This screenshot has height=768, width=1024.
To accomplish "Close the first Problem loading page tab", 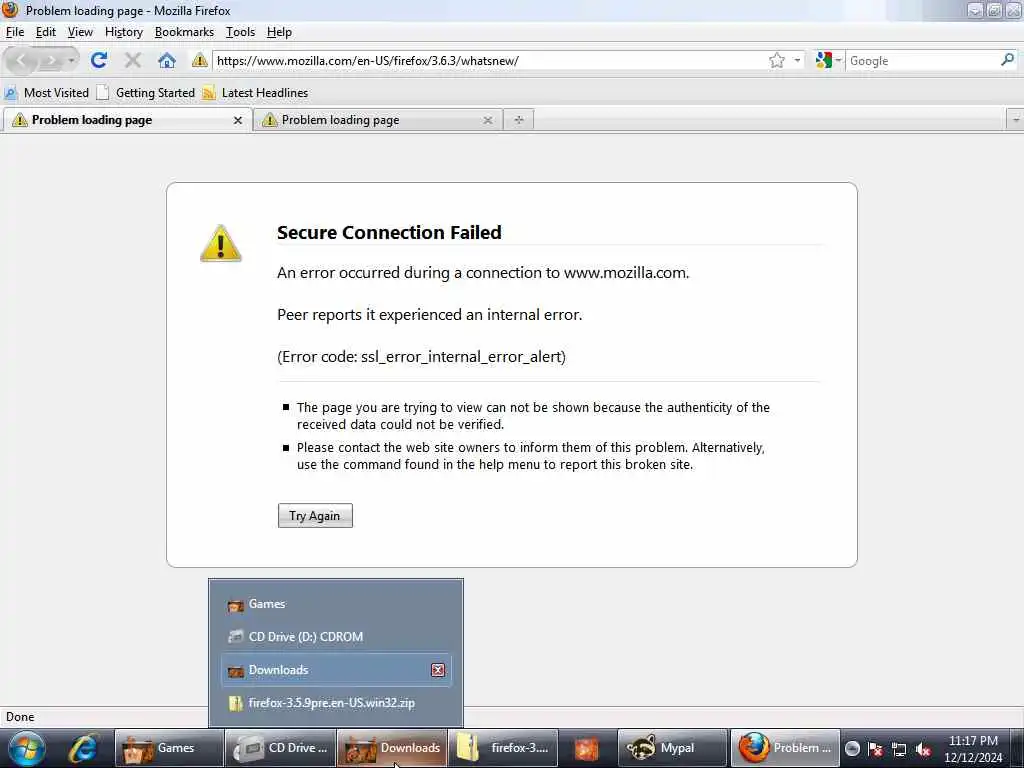I will pyautogui.click(x=238, y=120).
